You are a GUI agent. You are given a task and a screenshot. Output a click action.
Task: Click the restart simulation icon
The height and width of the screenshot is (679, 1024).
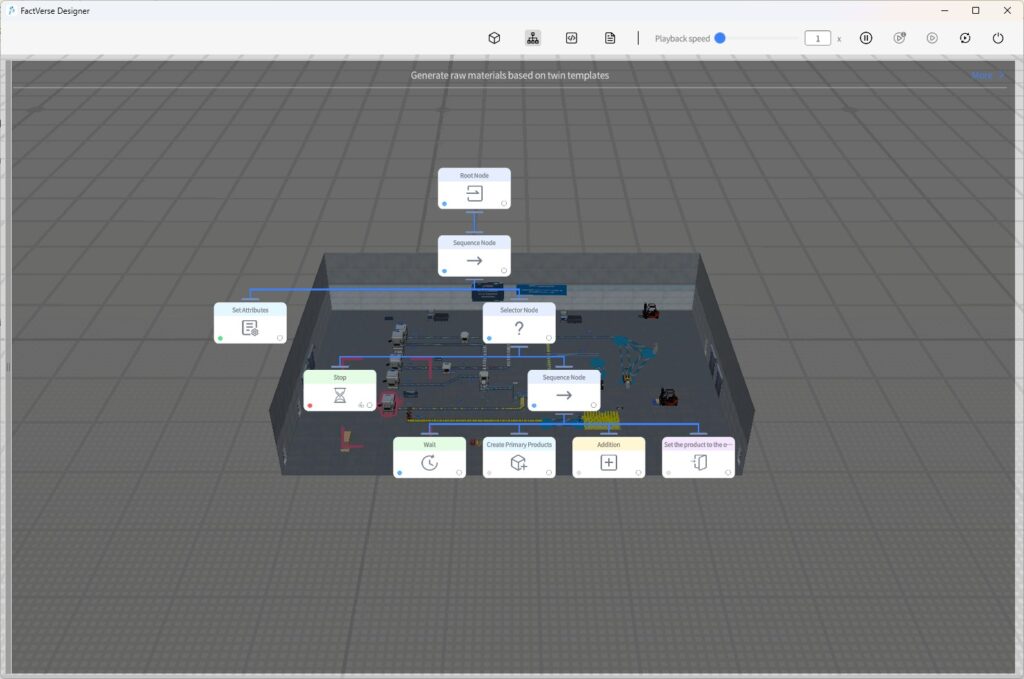(964, 37)
